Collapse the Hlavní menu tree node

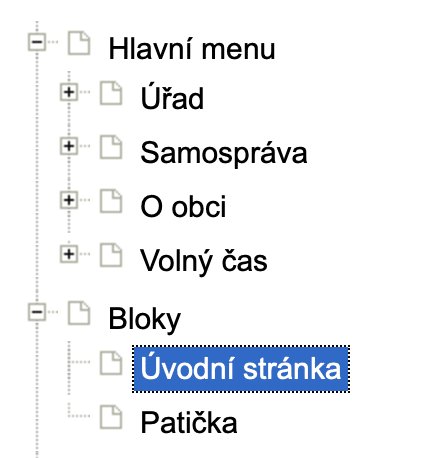[x=37, y=42]
